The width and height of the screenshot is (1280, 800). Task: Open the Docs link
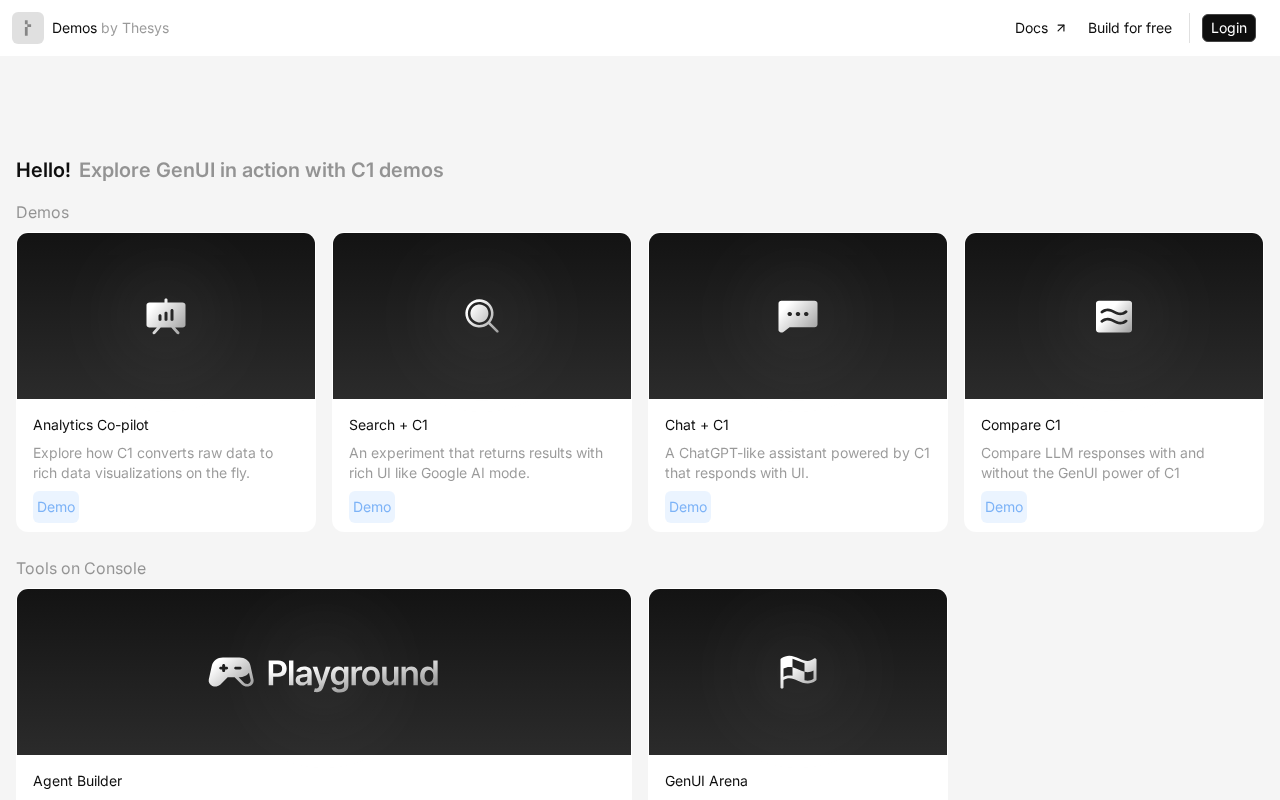point(1031,28)
